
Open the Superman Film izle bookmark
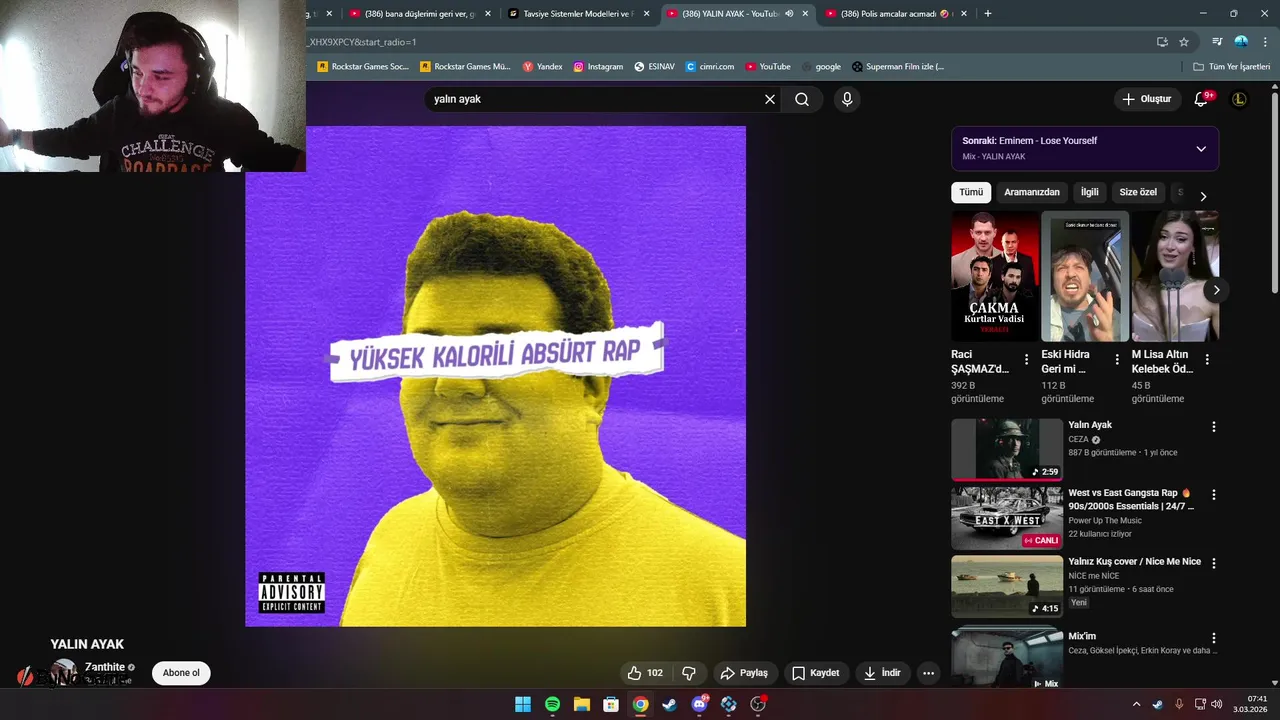(898, 67)
